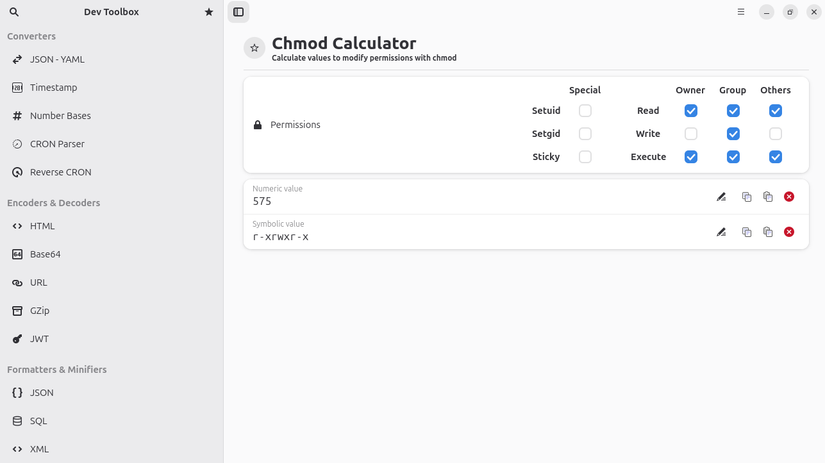Show favorites with the sidebar star icon
The image size is (825, 463).
click(x=209, y=12)
